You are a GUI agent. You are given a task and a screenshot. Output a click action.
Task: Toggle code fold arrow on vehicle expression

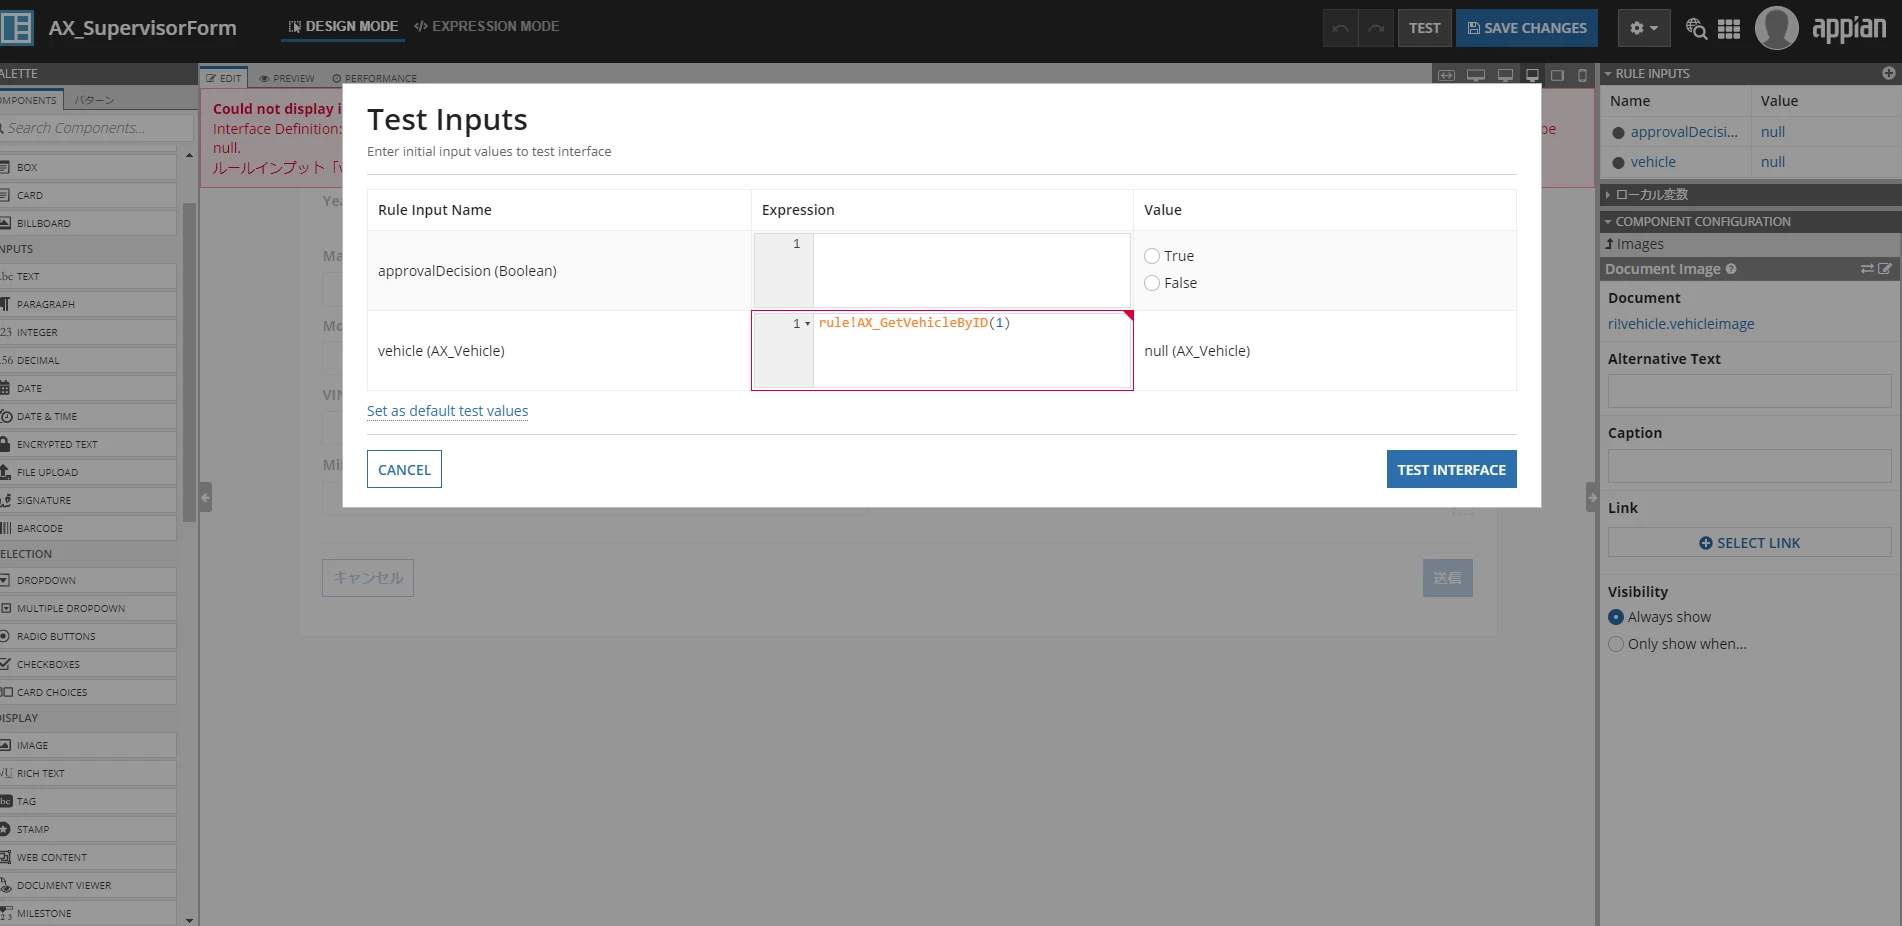click(807, 323)
